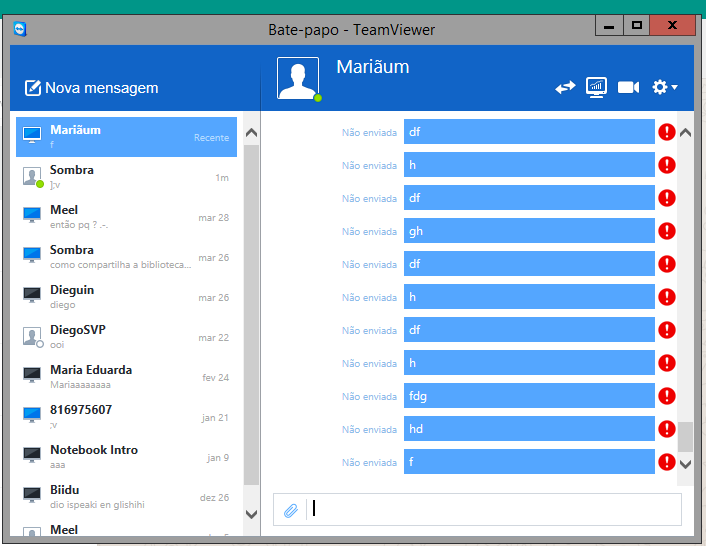
Task: Click the 816975607 computer icon
Action: [x=32, y=415]
